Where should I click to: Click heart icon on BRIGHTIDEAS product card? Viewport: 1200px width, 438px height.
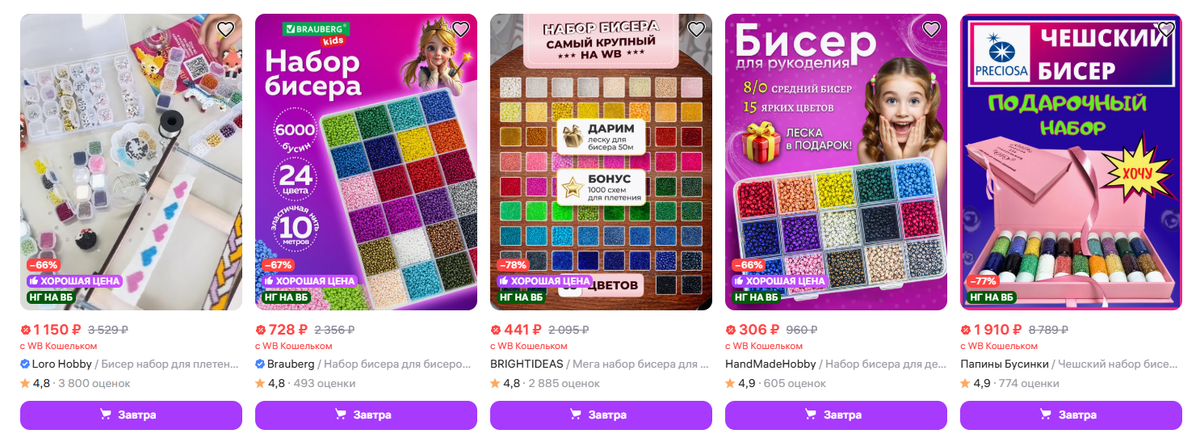click(x=696, y=29)
